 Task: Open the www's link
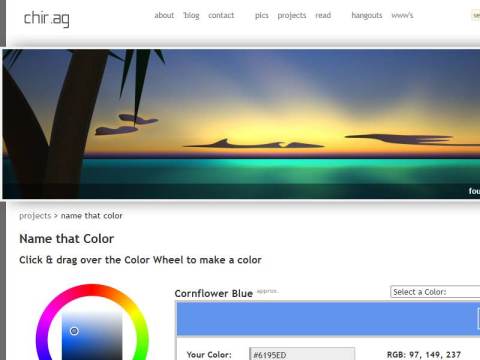coord(402,15)
